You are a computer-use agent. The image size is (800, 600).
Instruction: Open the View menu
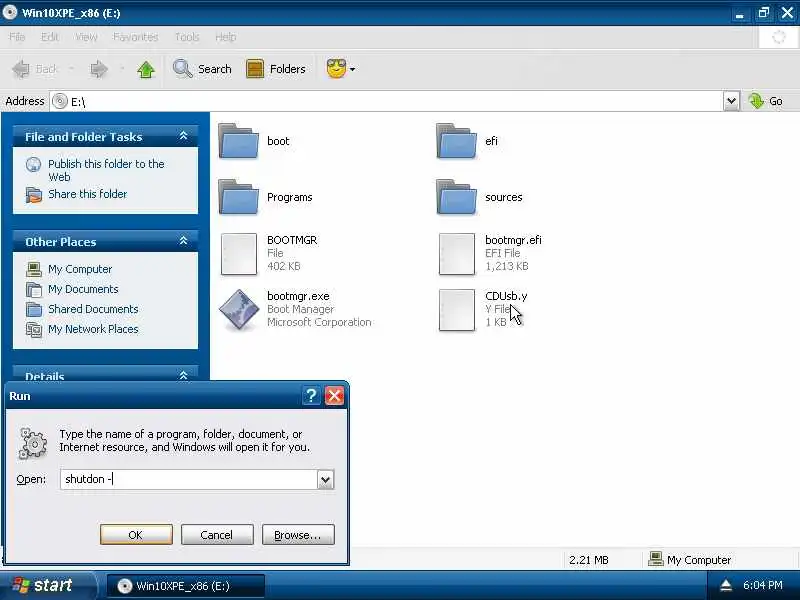pyautogui.click(x=86, y=37)
